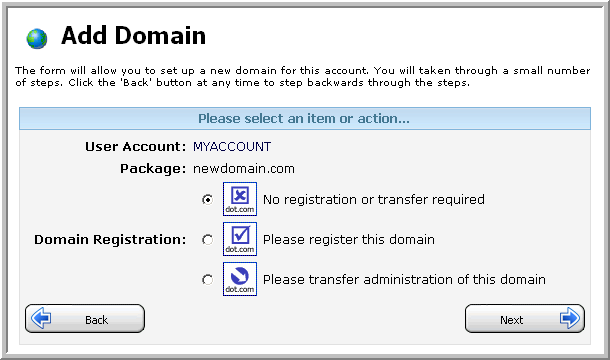Click the 'Please select an item or action' header
Image resolution: width=610 pixels, height=360 pixels.
coord(304,118)
